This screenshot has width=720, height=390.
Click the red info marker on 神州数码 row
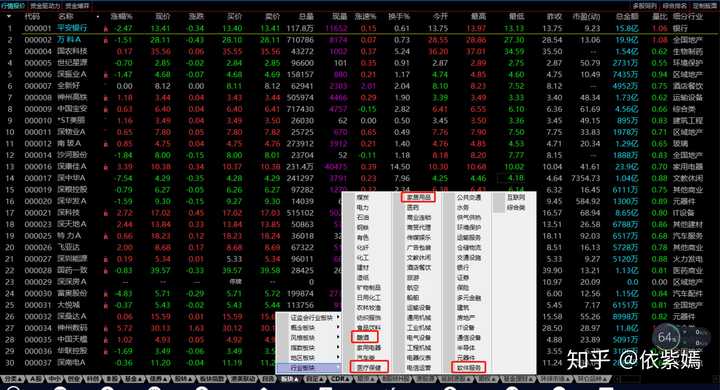pyautogui.click(x=107, y=328)
